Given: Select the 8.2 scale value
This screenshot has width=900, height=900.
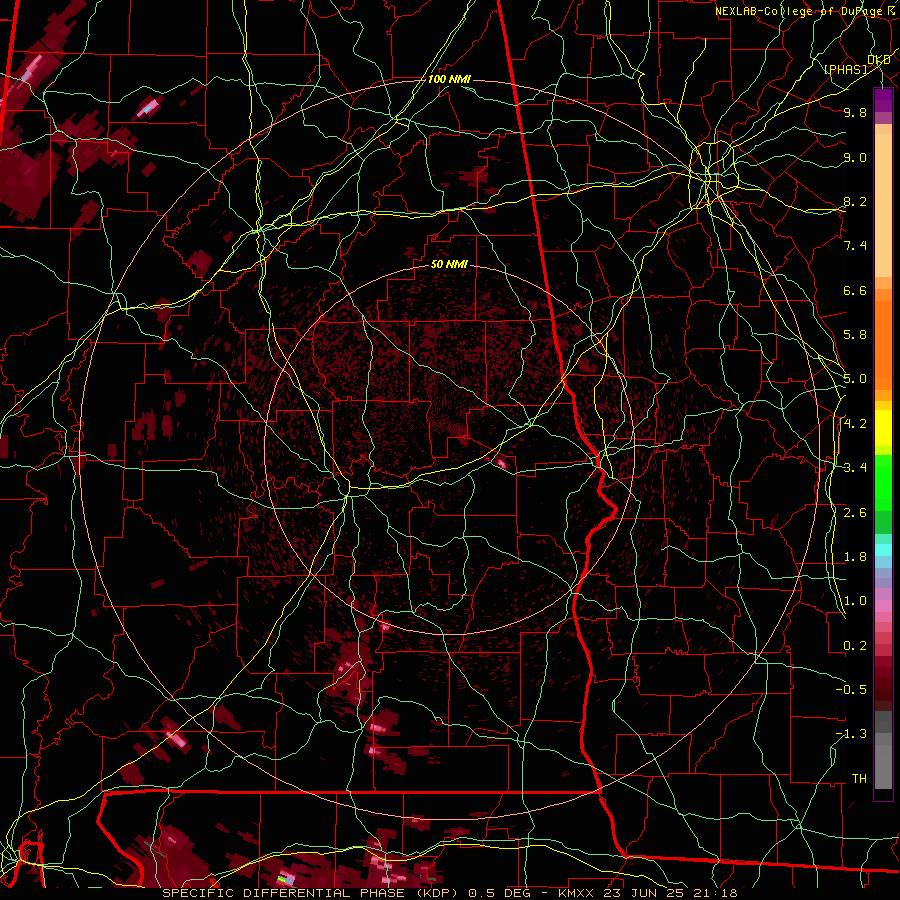Looking at the screenshot, I should 855,201.
